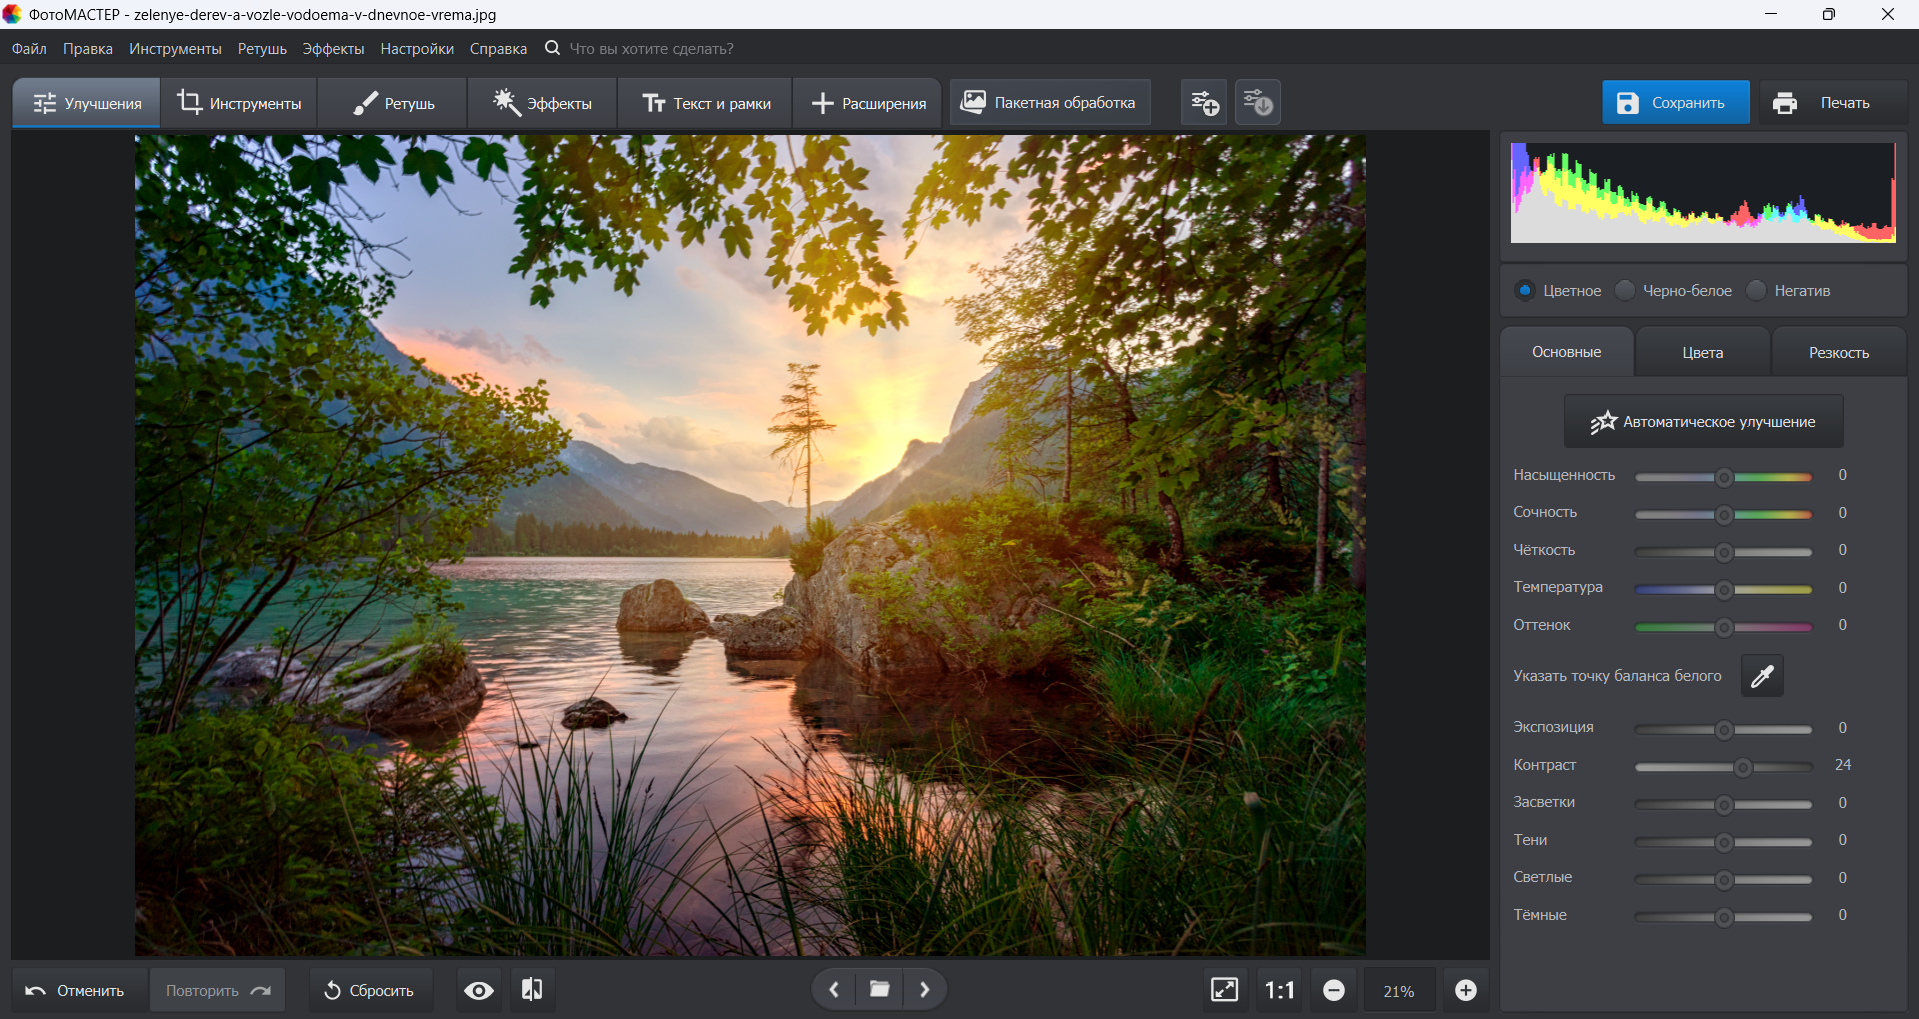This screenshot has width=1919, height=1019.
Task: Open Пакетная обработка batch processing
Action: click(1049, 102)
